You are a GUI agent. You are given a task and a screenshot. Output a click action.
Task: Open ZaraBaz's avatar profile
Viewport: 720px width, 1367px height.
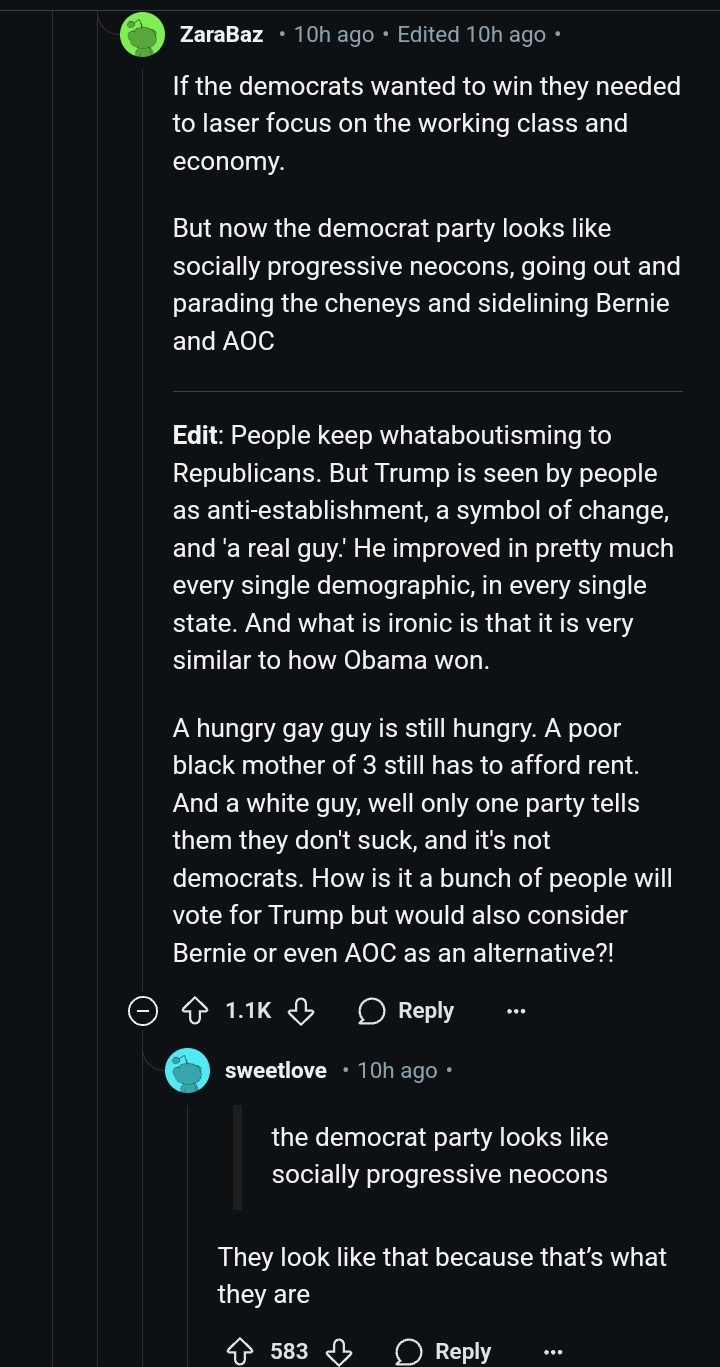[142, 34]
